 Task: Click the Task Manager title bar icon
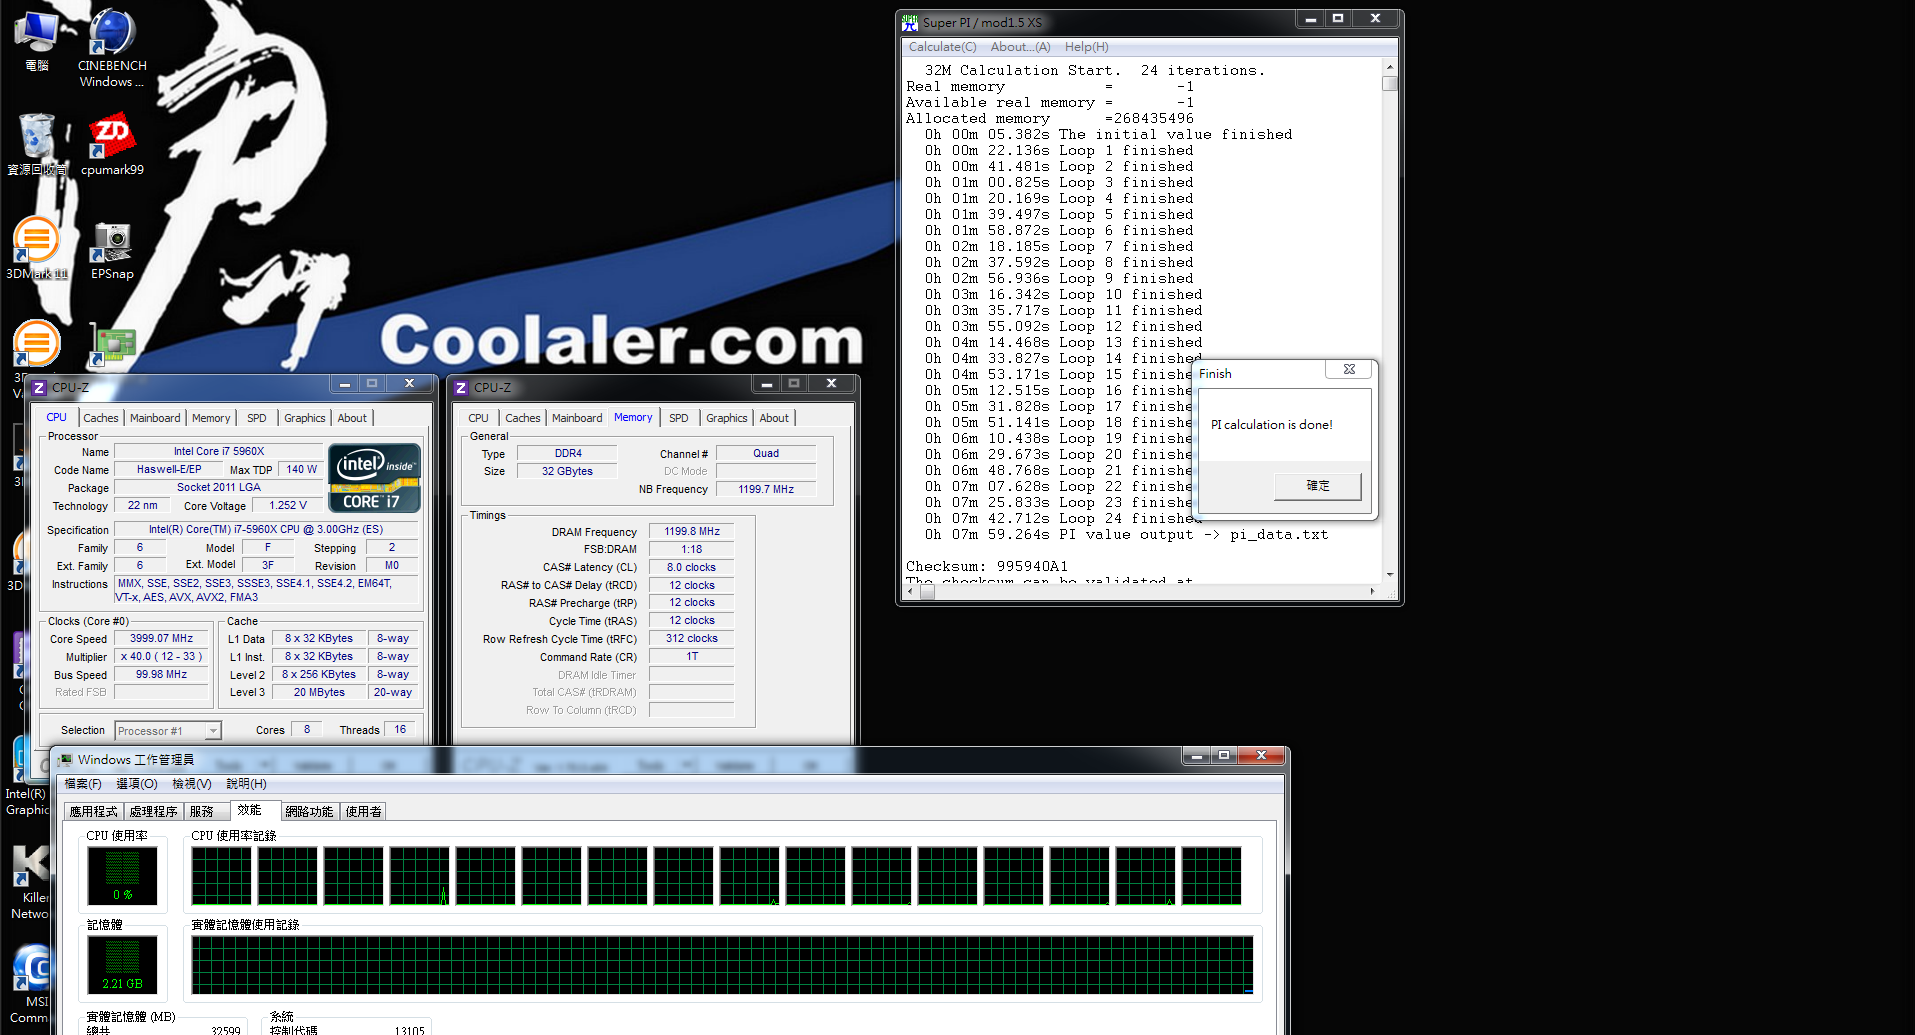(66, 760)
